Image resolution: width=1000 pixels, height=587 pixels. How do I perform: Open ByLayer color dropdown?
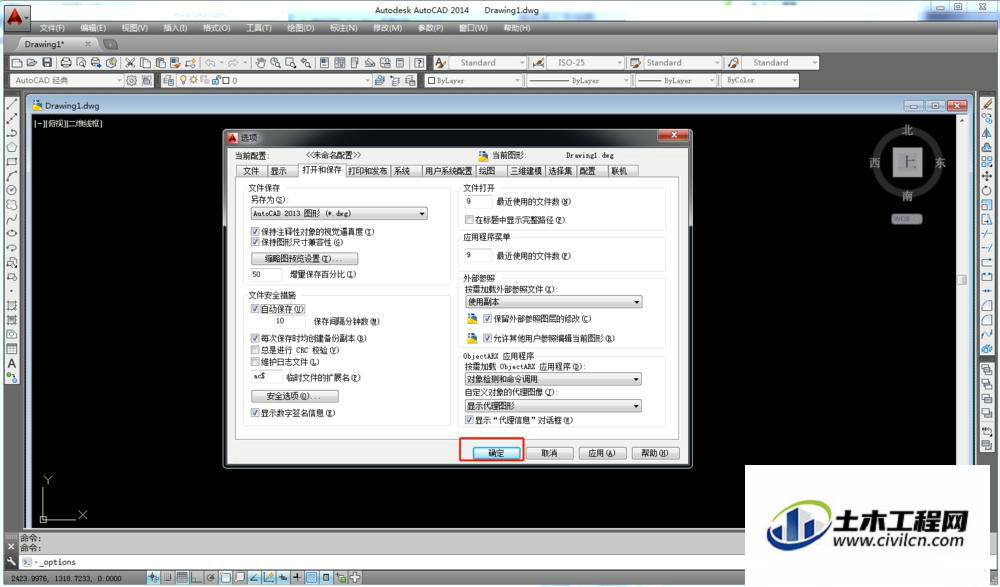click(x=474, y=80)
